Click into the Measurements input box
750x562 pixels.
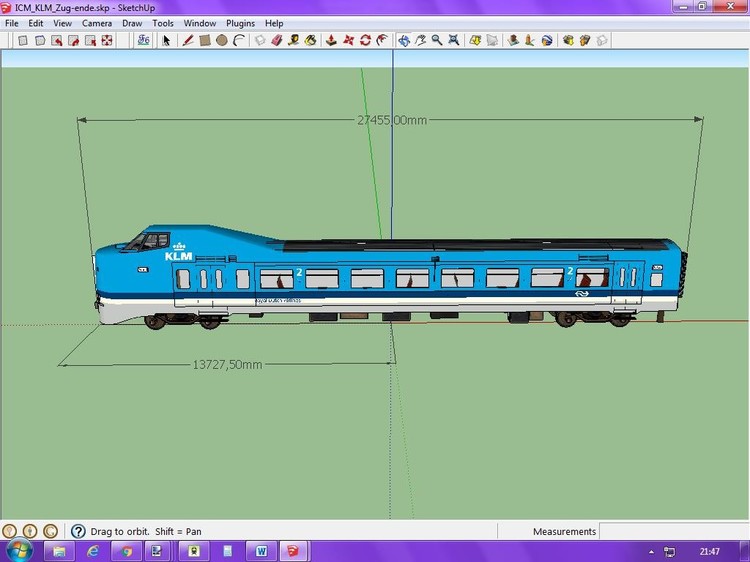pyautogui.click(x=674, y=531)
